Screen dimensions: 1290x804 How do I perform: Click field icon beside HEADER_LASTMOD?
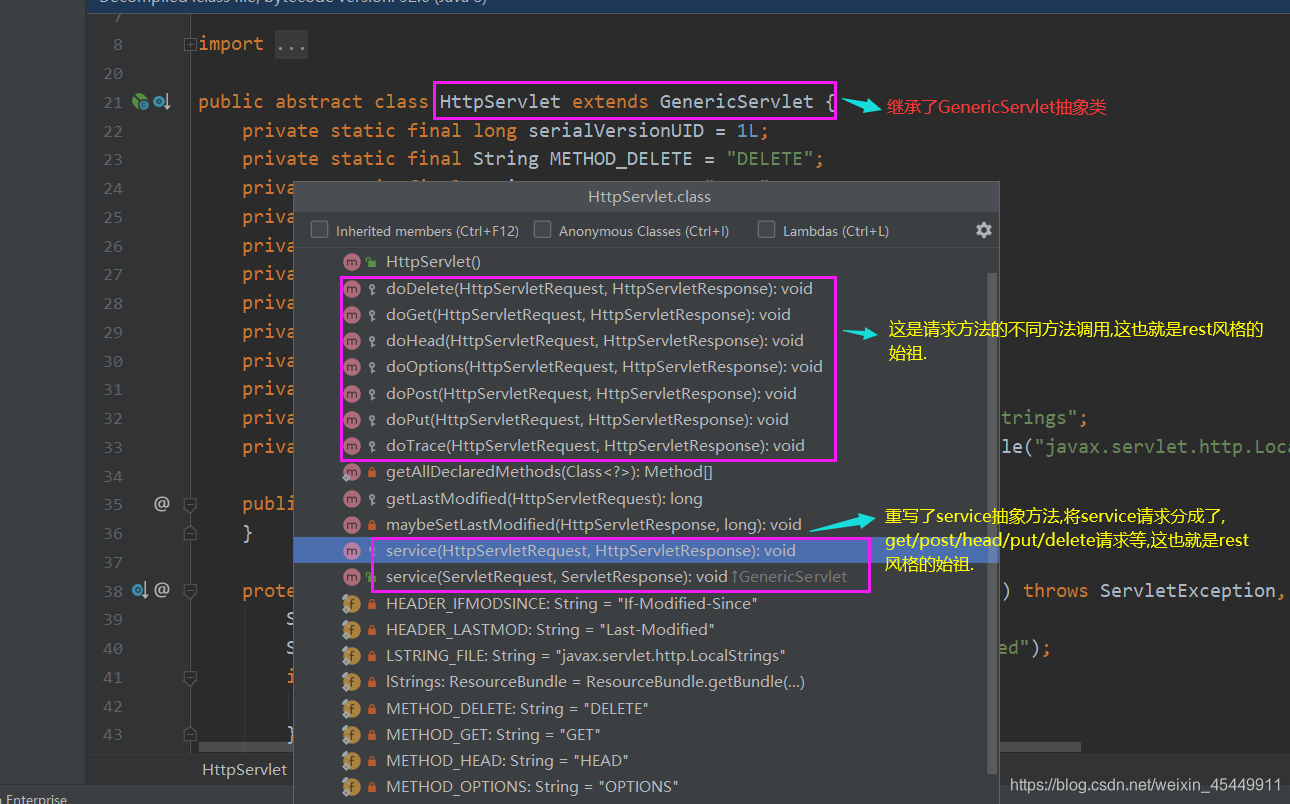point(351,629)
